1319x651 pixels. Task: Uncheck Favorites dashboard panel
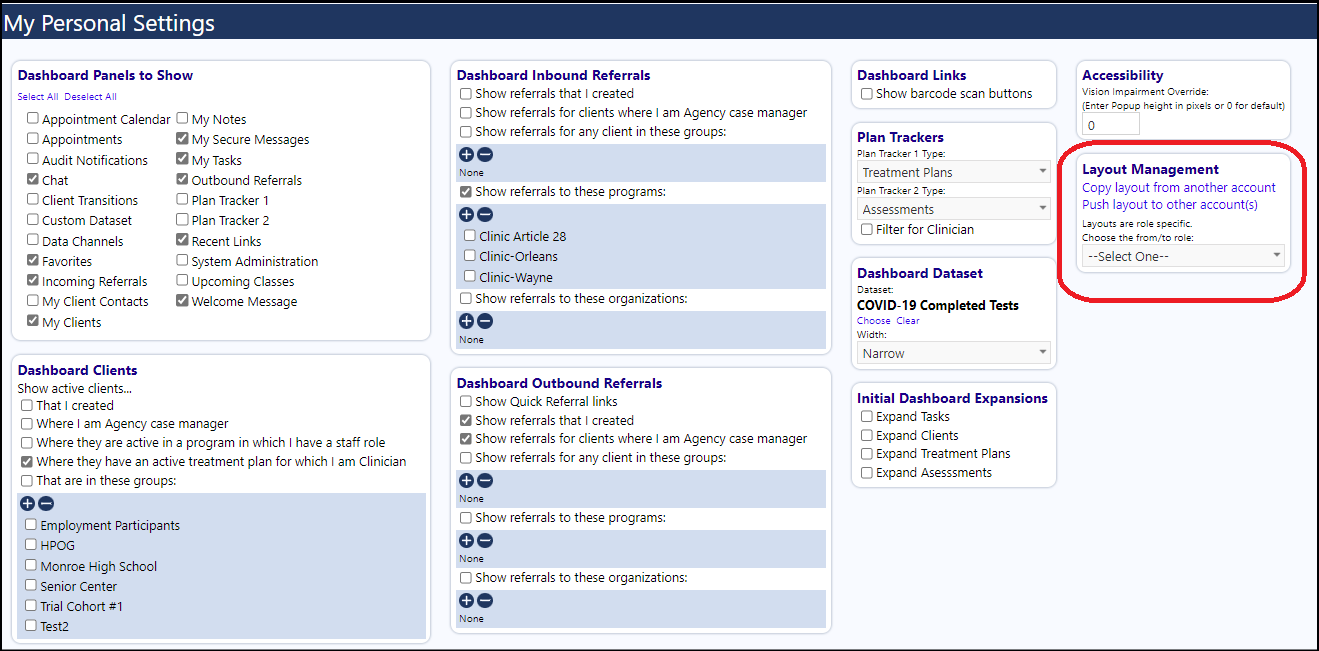click(x=33, y=261)
